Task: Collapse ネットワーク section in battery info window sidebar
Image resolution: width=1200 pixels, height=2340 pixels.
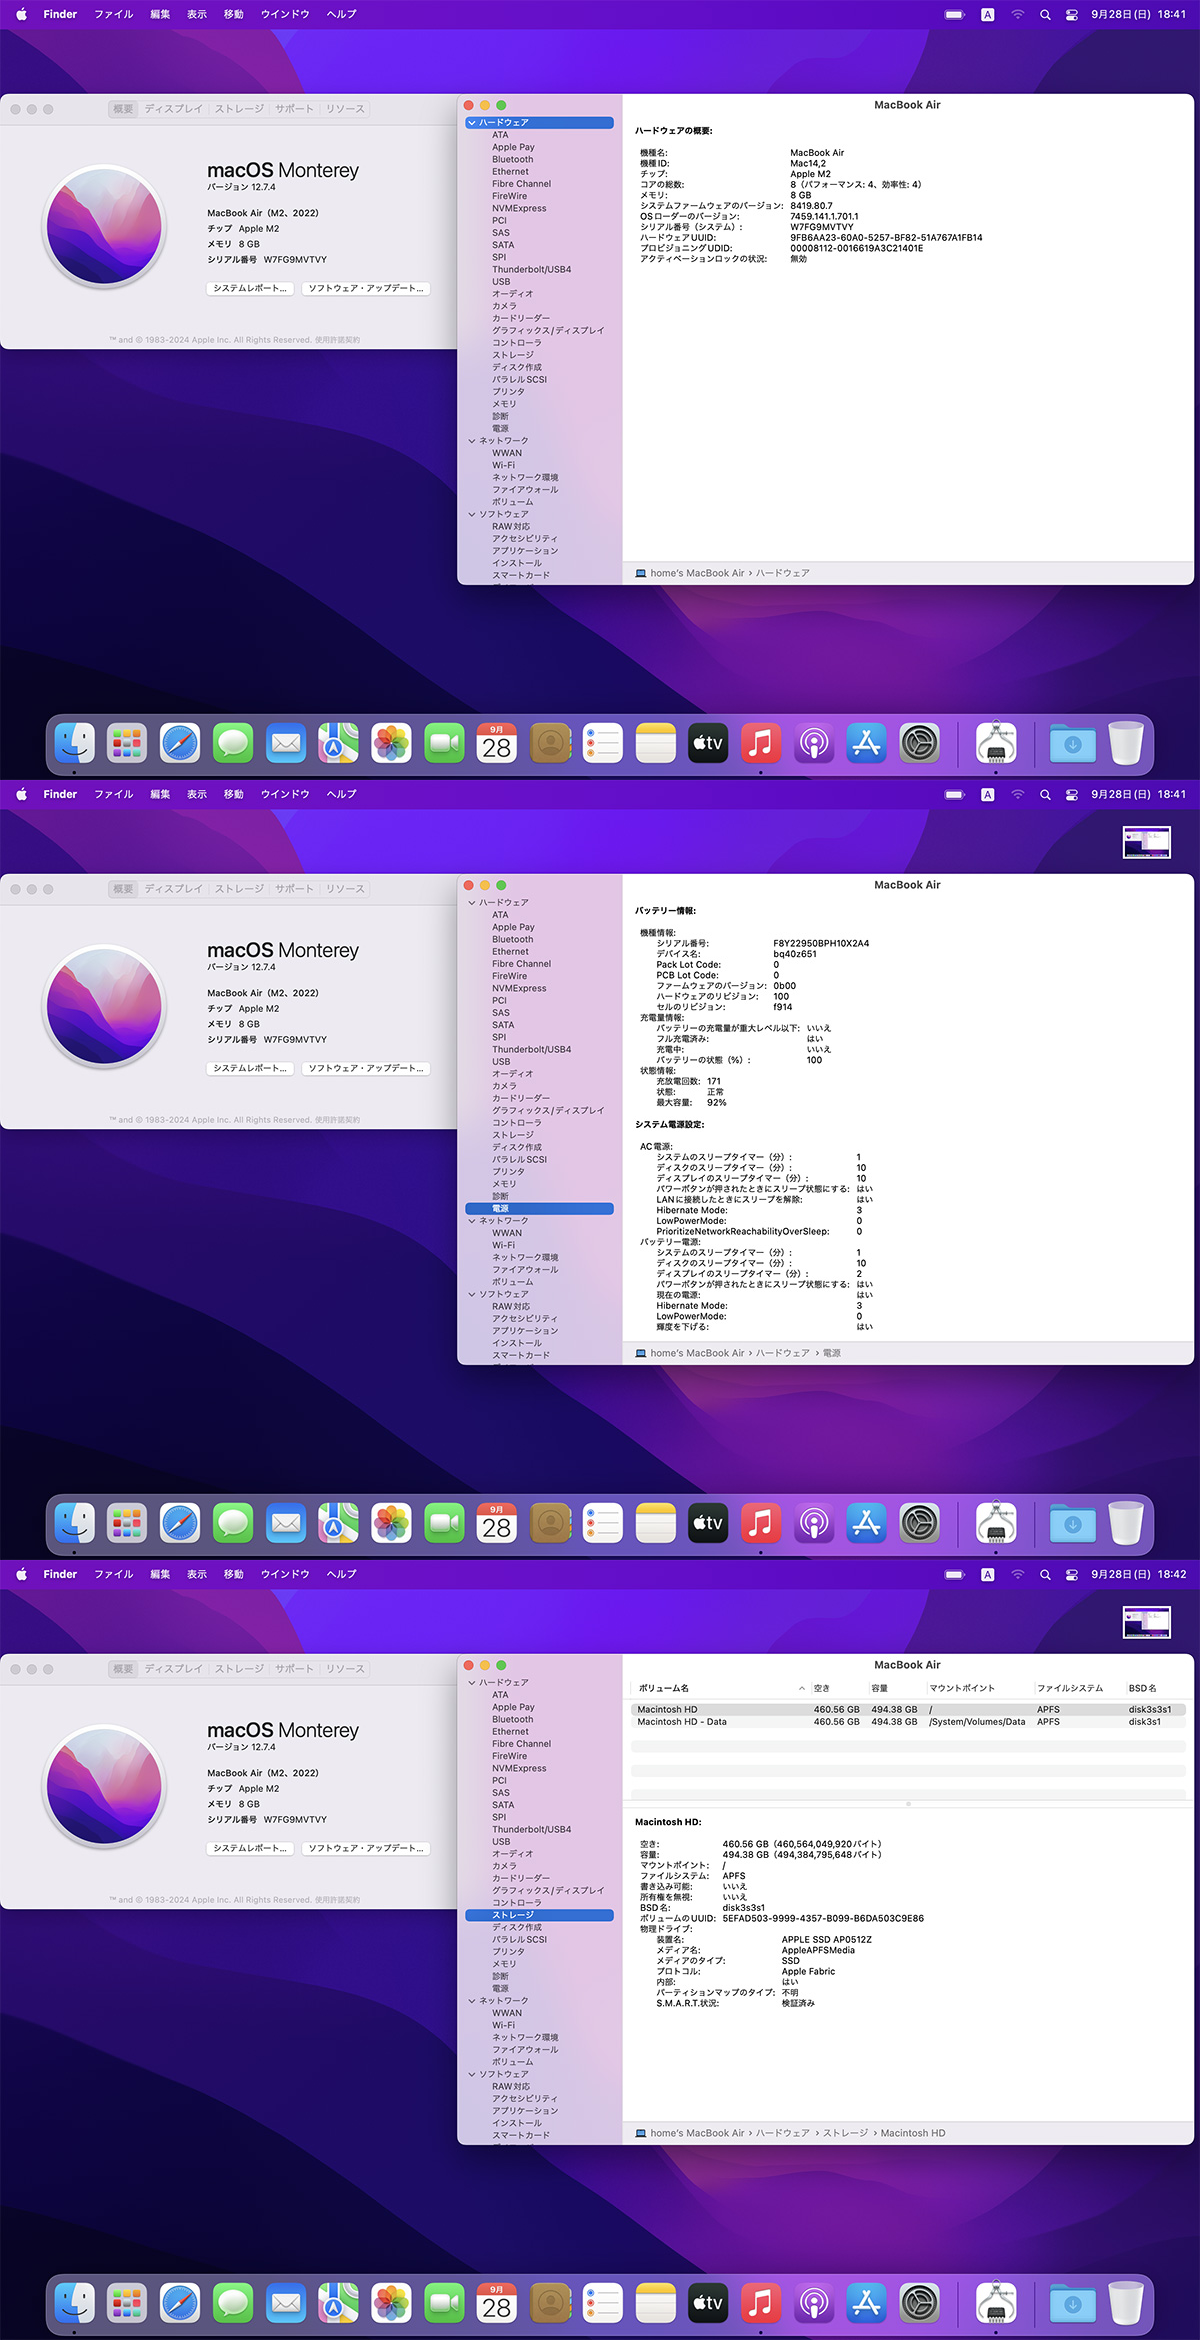Action: (x=472, y=1221)
